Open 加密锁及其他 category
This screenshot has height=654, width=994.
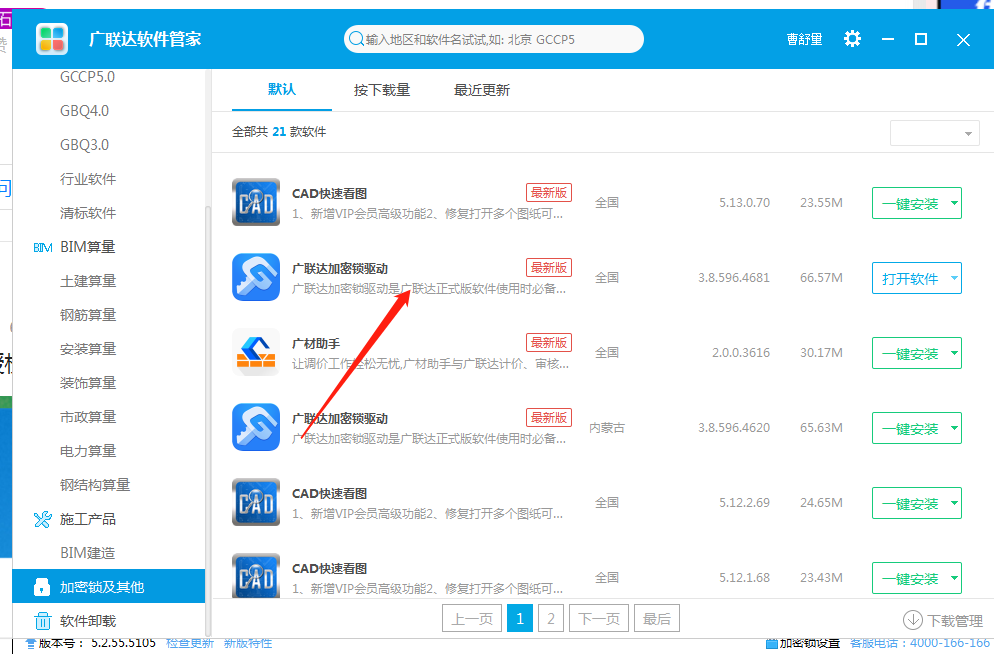108,586
